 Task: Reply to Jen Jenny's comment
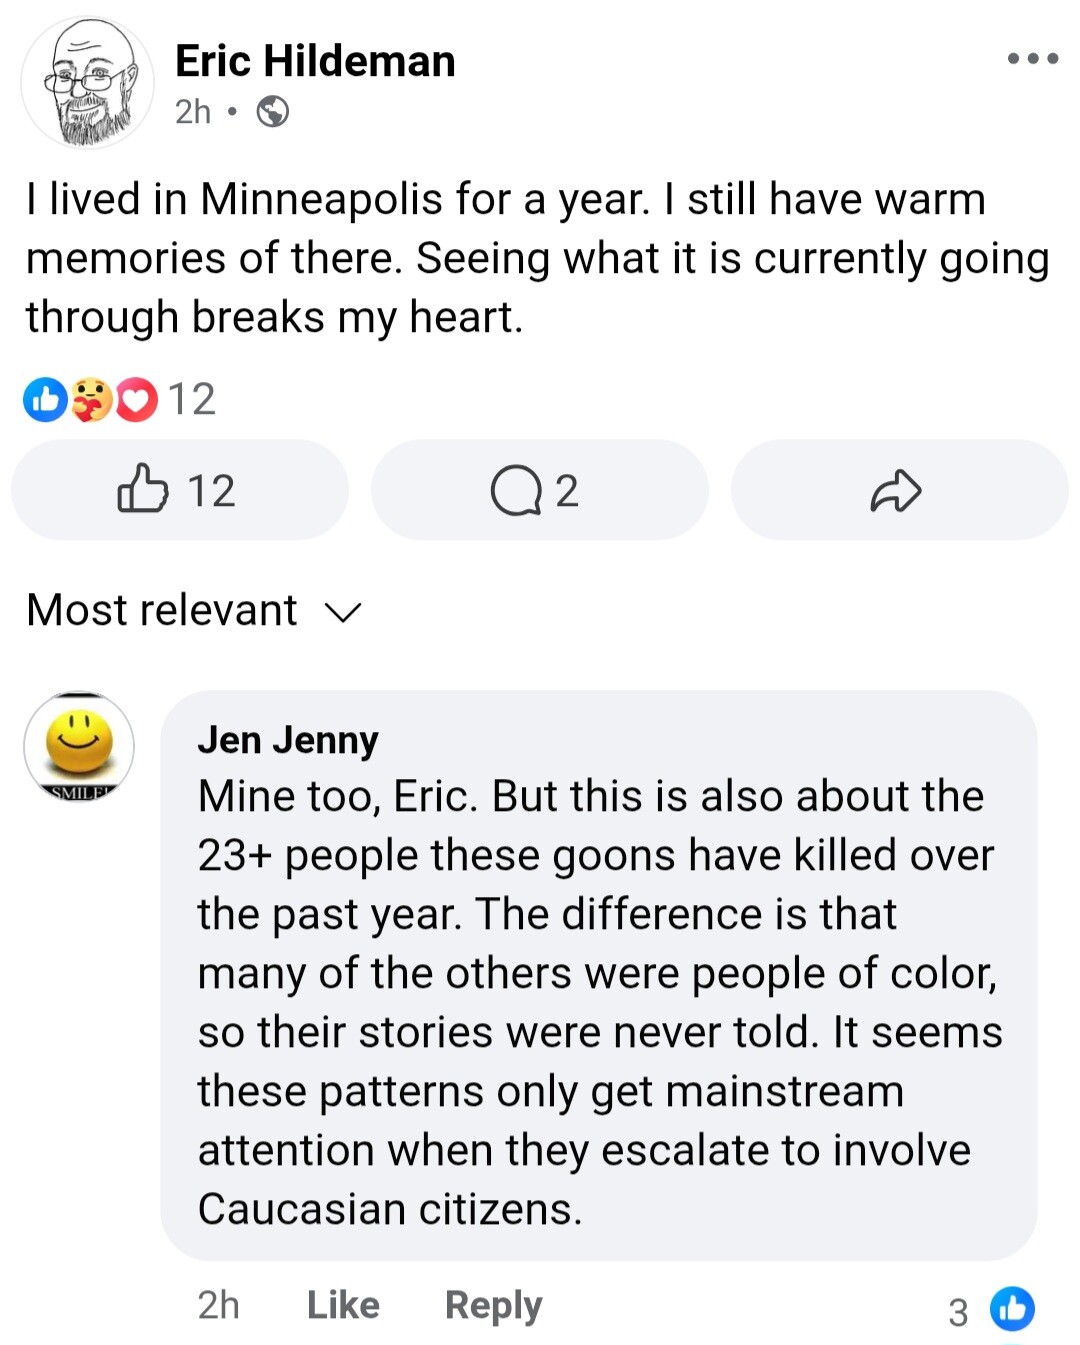tap(493, 1305)
